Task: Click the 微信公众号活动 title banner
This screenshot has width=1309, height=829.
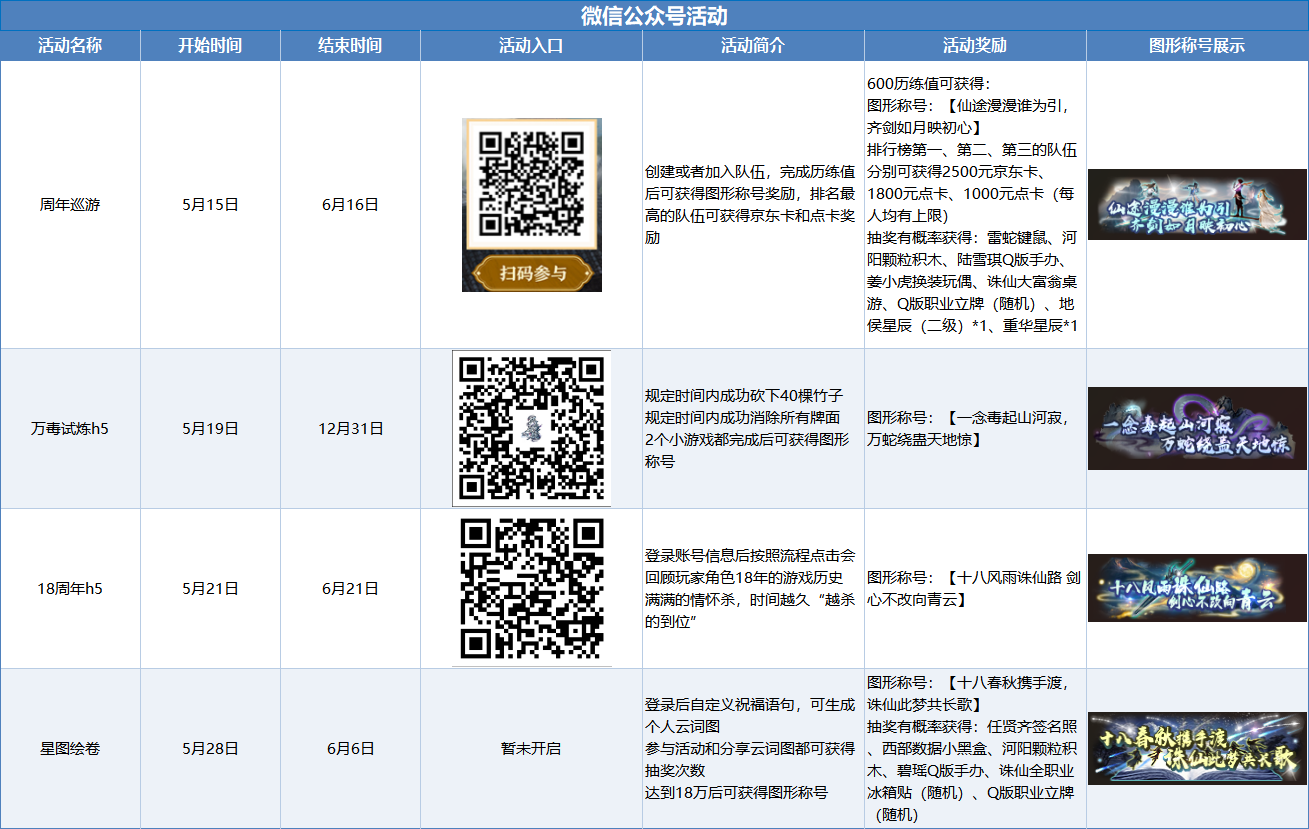Action: tap(654, 16)
